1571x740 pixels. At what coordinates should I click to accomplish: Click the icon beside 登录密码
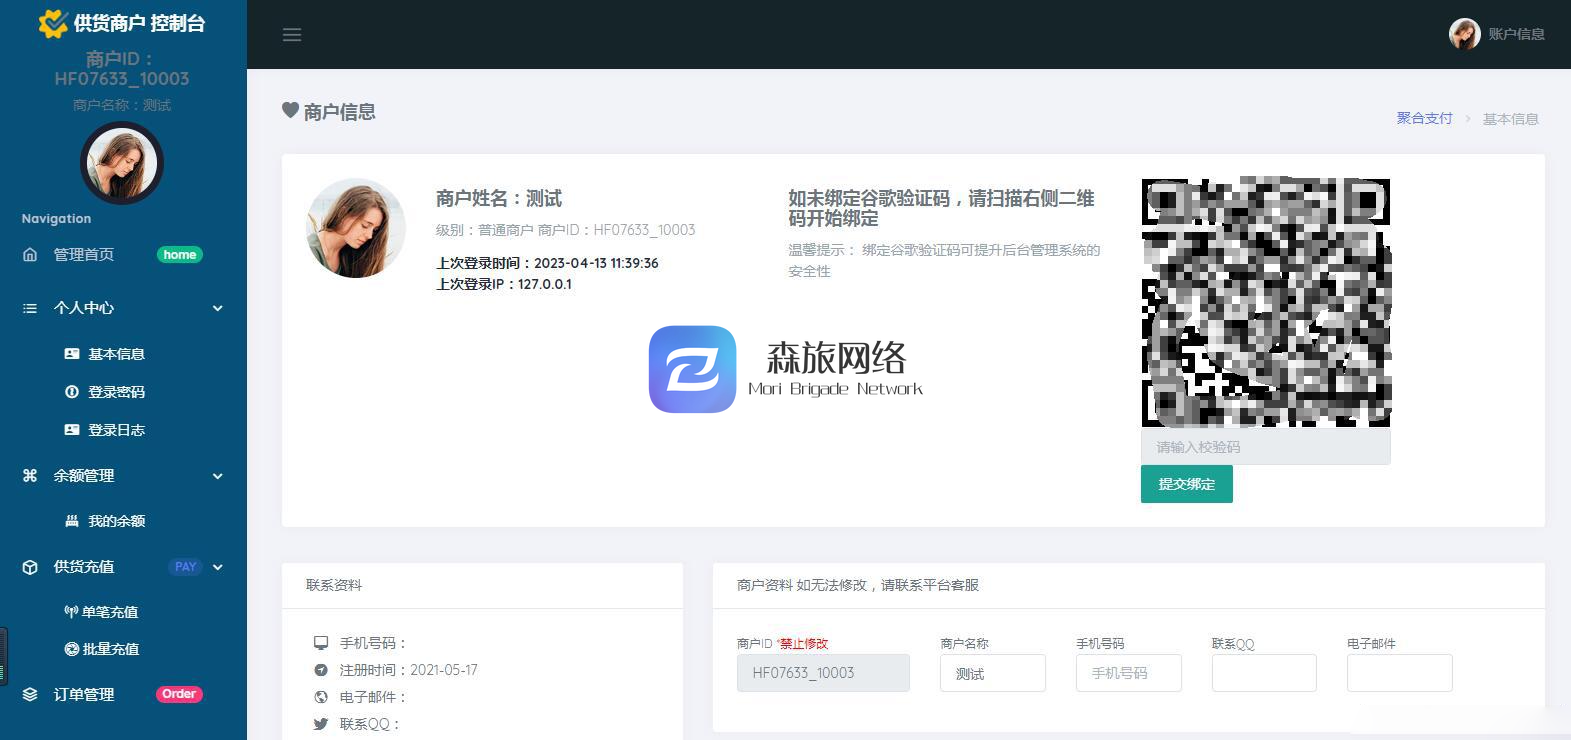pos(72,392)
